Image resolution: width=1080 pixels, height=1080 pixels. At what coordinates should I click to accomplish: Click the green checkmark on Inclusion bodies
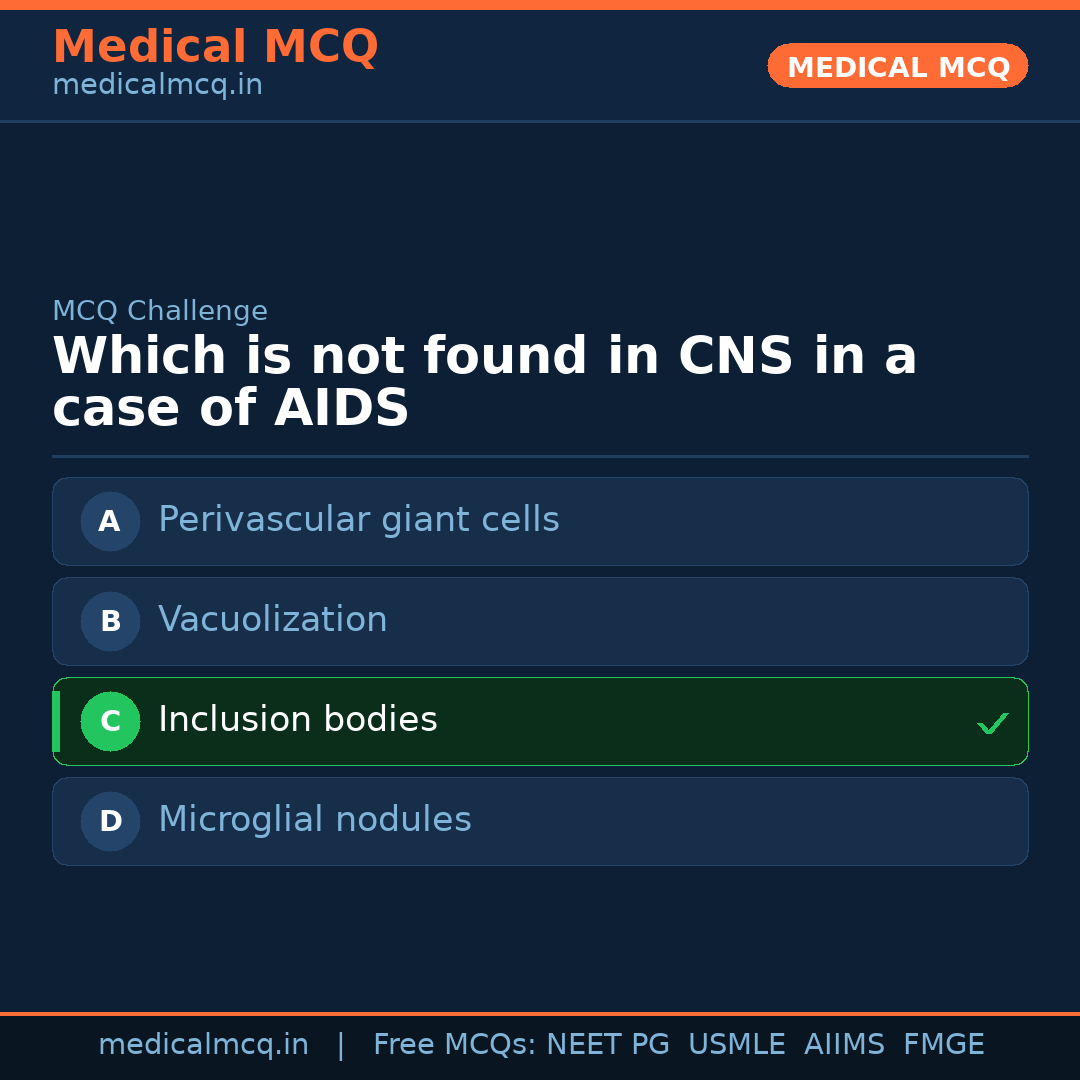[x=992, y=723]
